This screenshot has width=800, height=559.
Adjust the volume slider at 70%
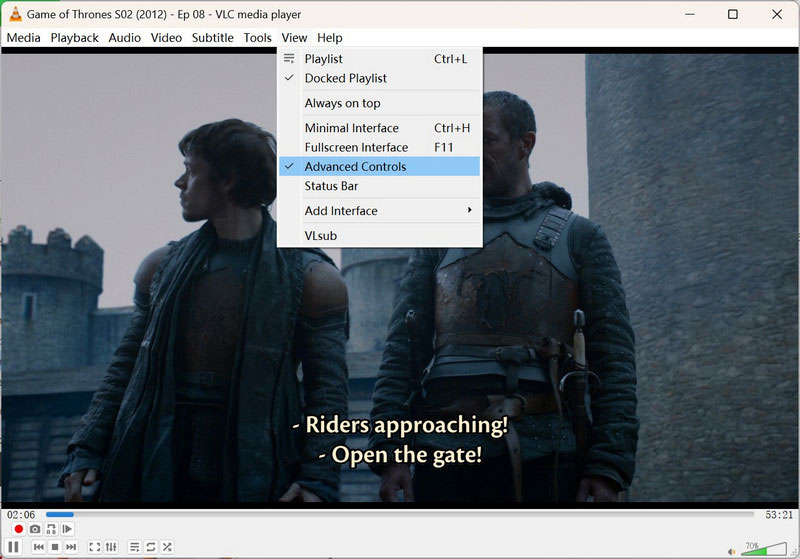[764, 549]
